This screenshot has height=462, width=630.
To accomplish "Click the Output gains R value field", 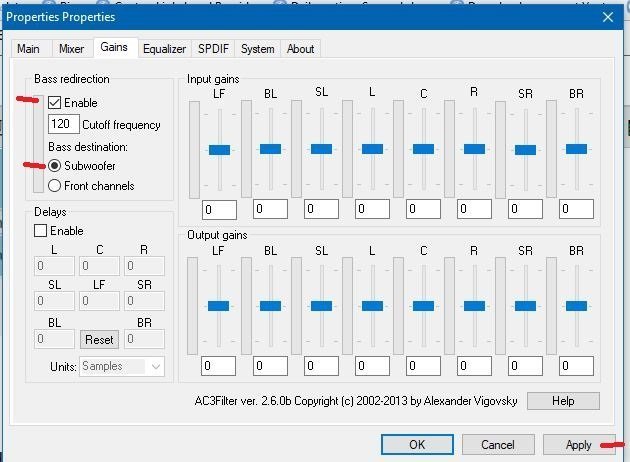I will click(475, 366).
